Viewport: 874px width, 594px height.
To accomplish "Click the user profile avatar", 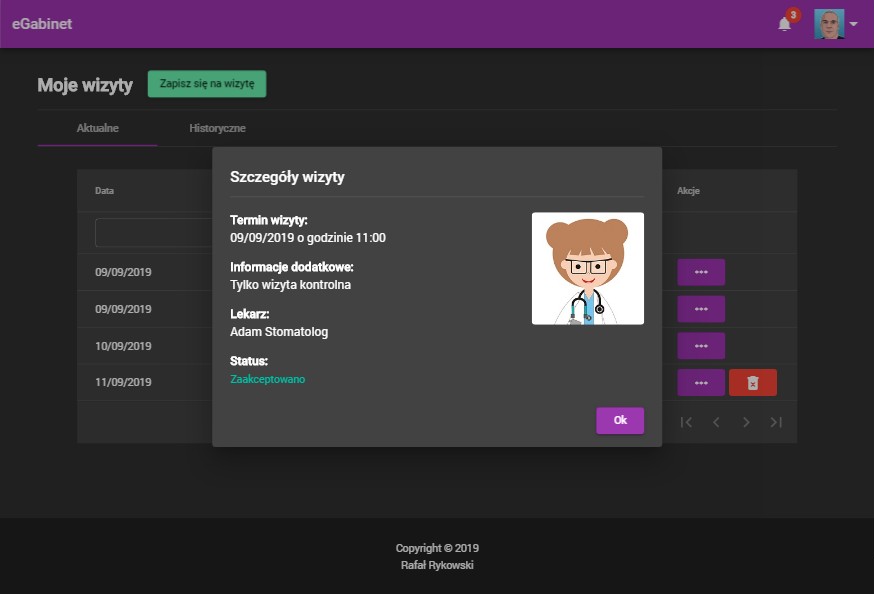I will pos(829,24).
